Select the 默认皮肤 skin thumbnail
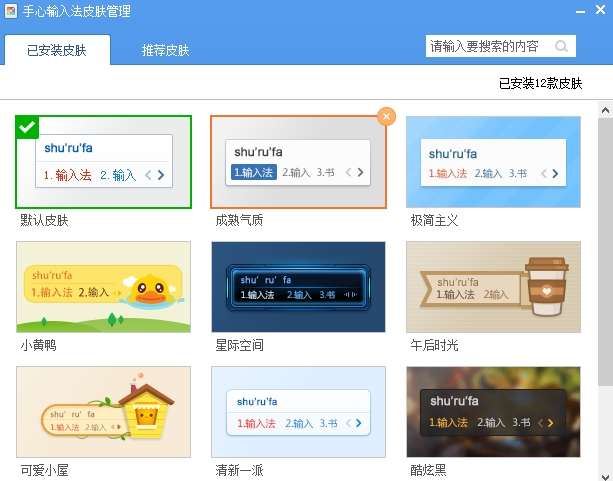Viewport: 613px width, 481px height. [x=104, y=162]
